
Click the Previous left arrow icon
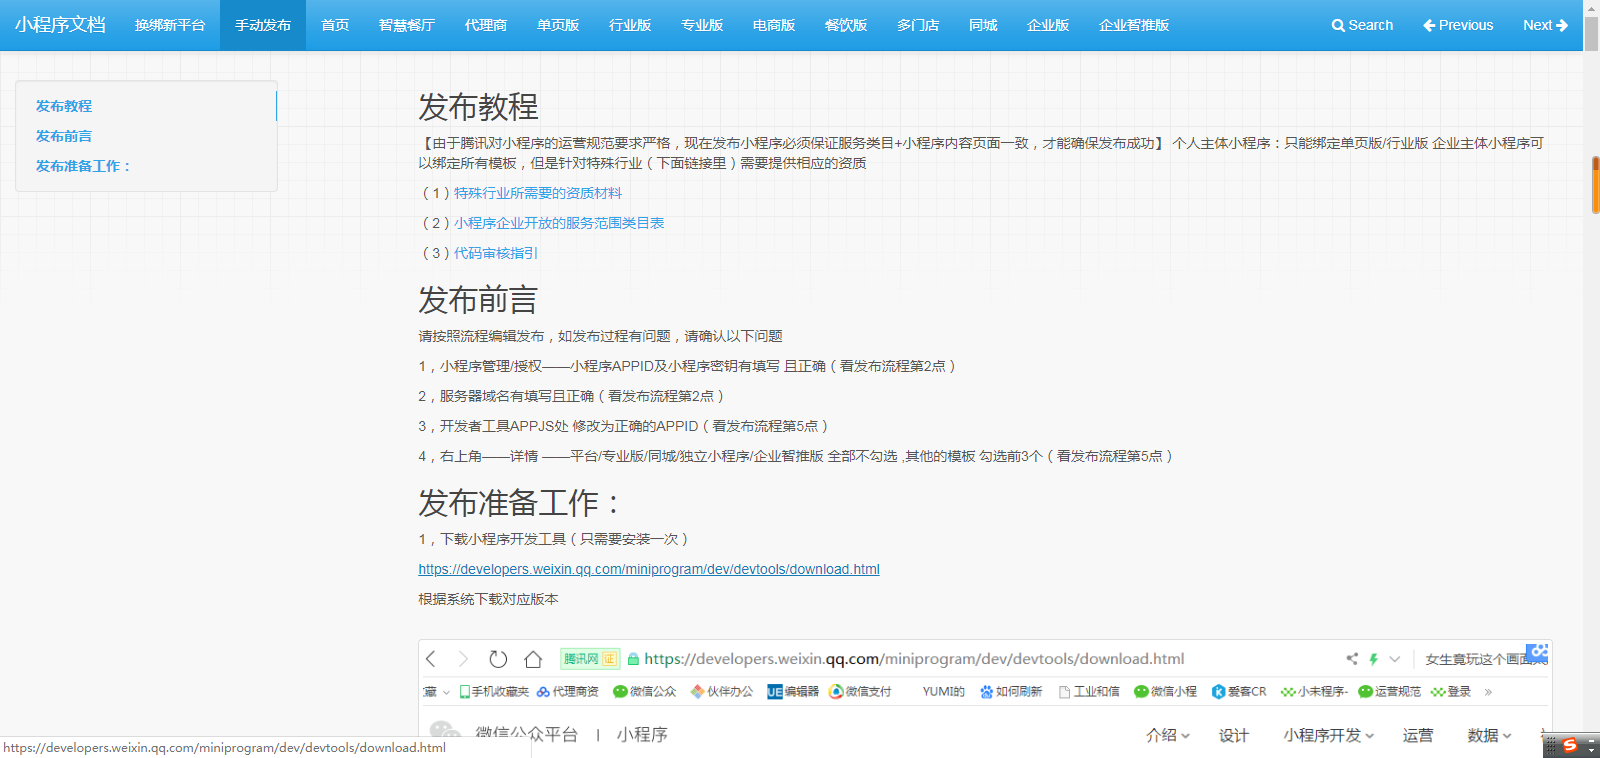pyautogui.click(x=1429, y=26)
